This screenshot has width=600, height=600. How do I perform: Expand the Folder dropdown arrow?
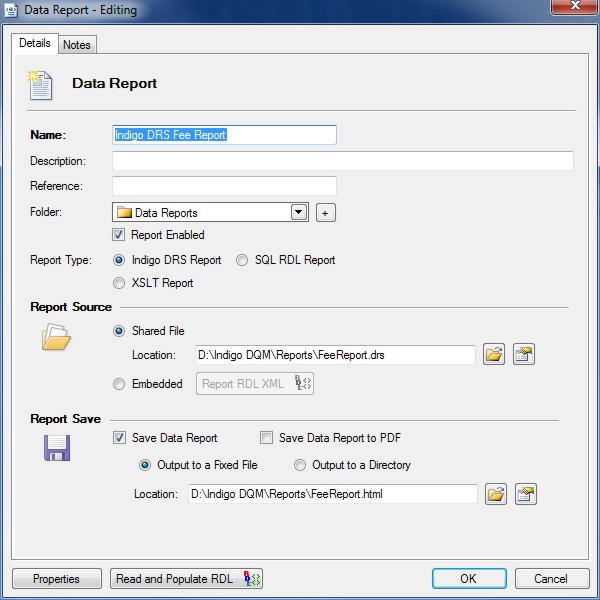coord(298,212)
